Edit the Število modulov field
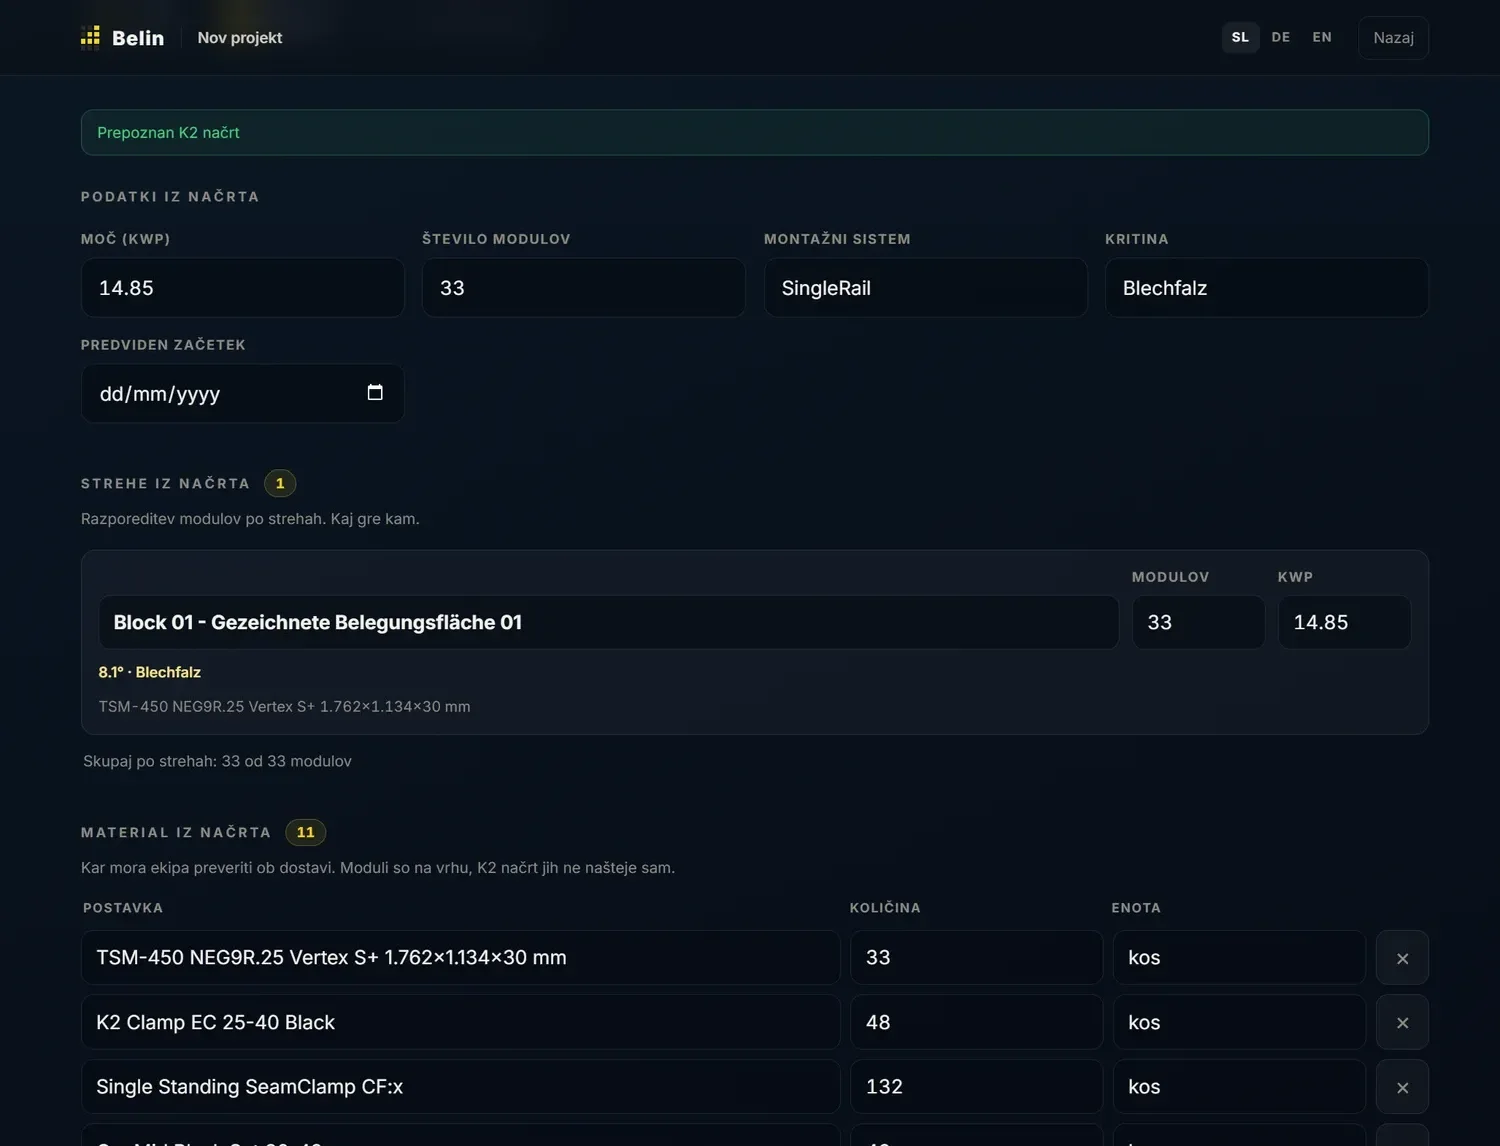1500x1146 pixels. pyautogui.click(x=584, y=288)
